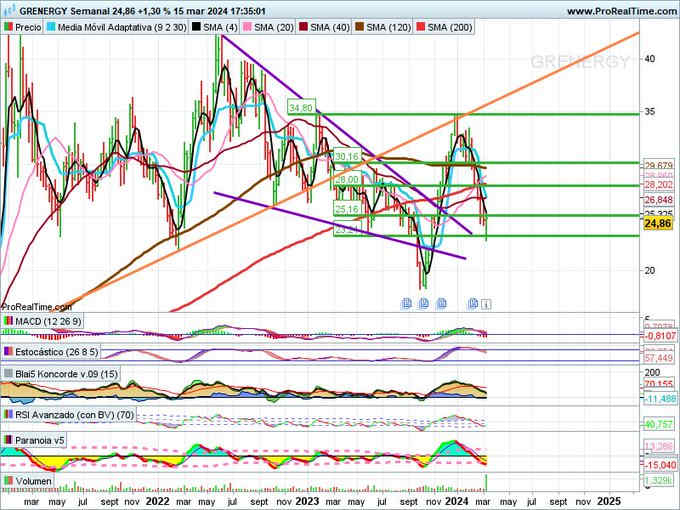
Task: Open the event document icon near Feb 2024
Action: click(473, 304)
